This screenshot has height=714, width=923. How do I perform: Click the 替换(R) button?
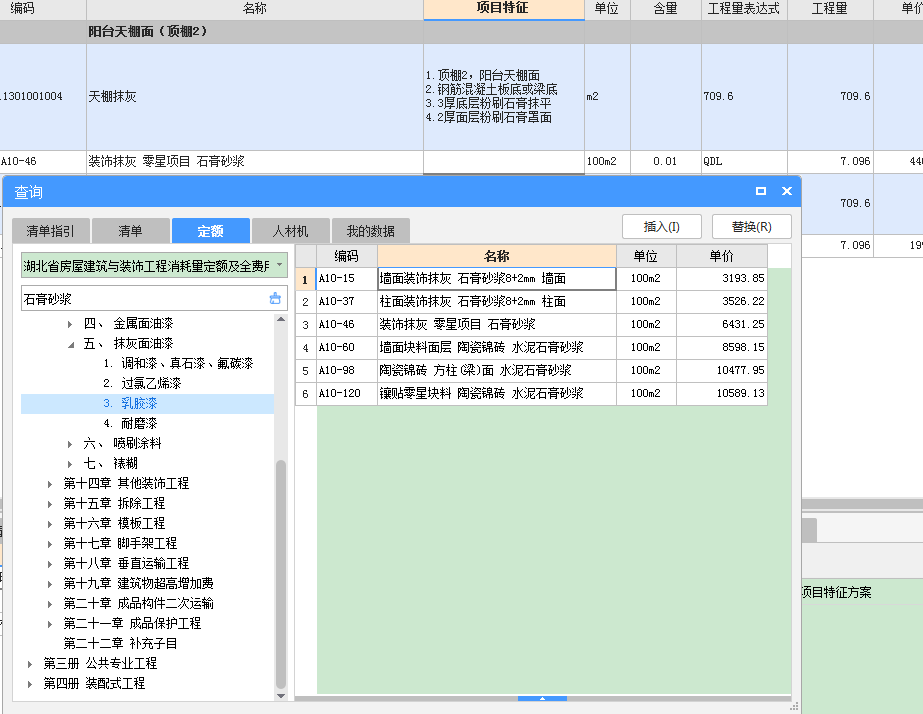pos(752,227)
